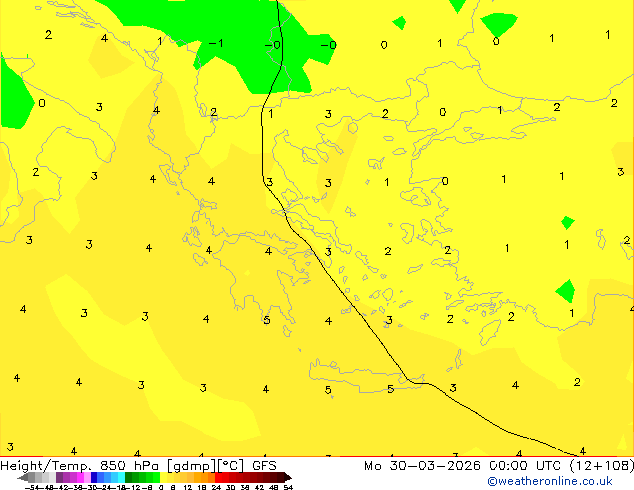Click the [°C] unit label

click(231, 466)
